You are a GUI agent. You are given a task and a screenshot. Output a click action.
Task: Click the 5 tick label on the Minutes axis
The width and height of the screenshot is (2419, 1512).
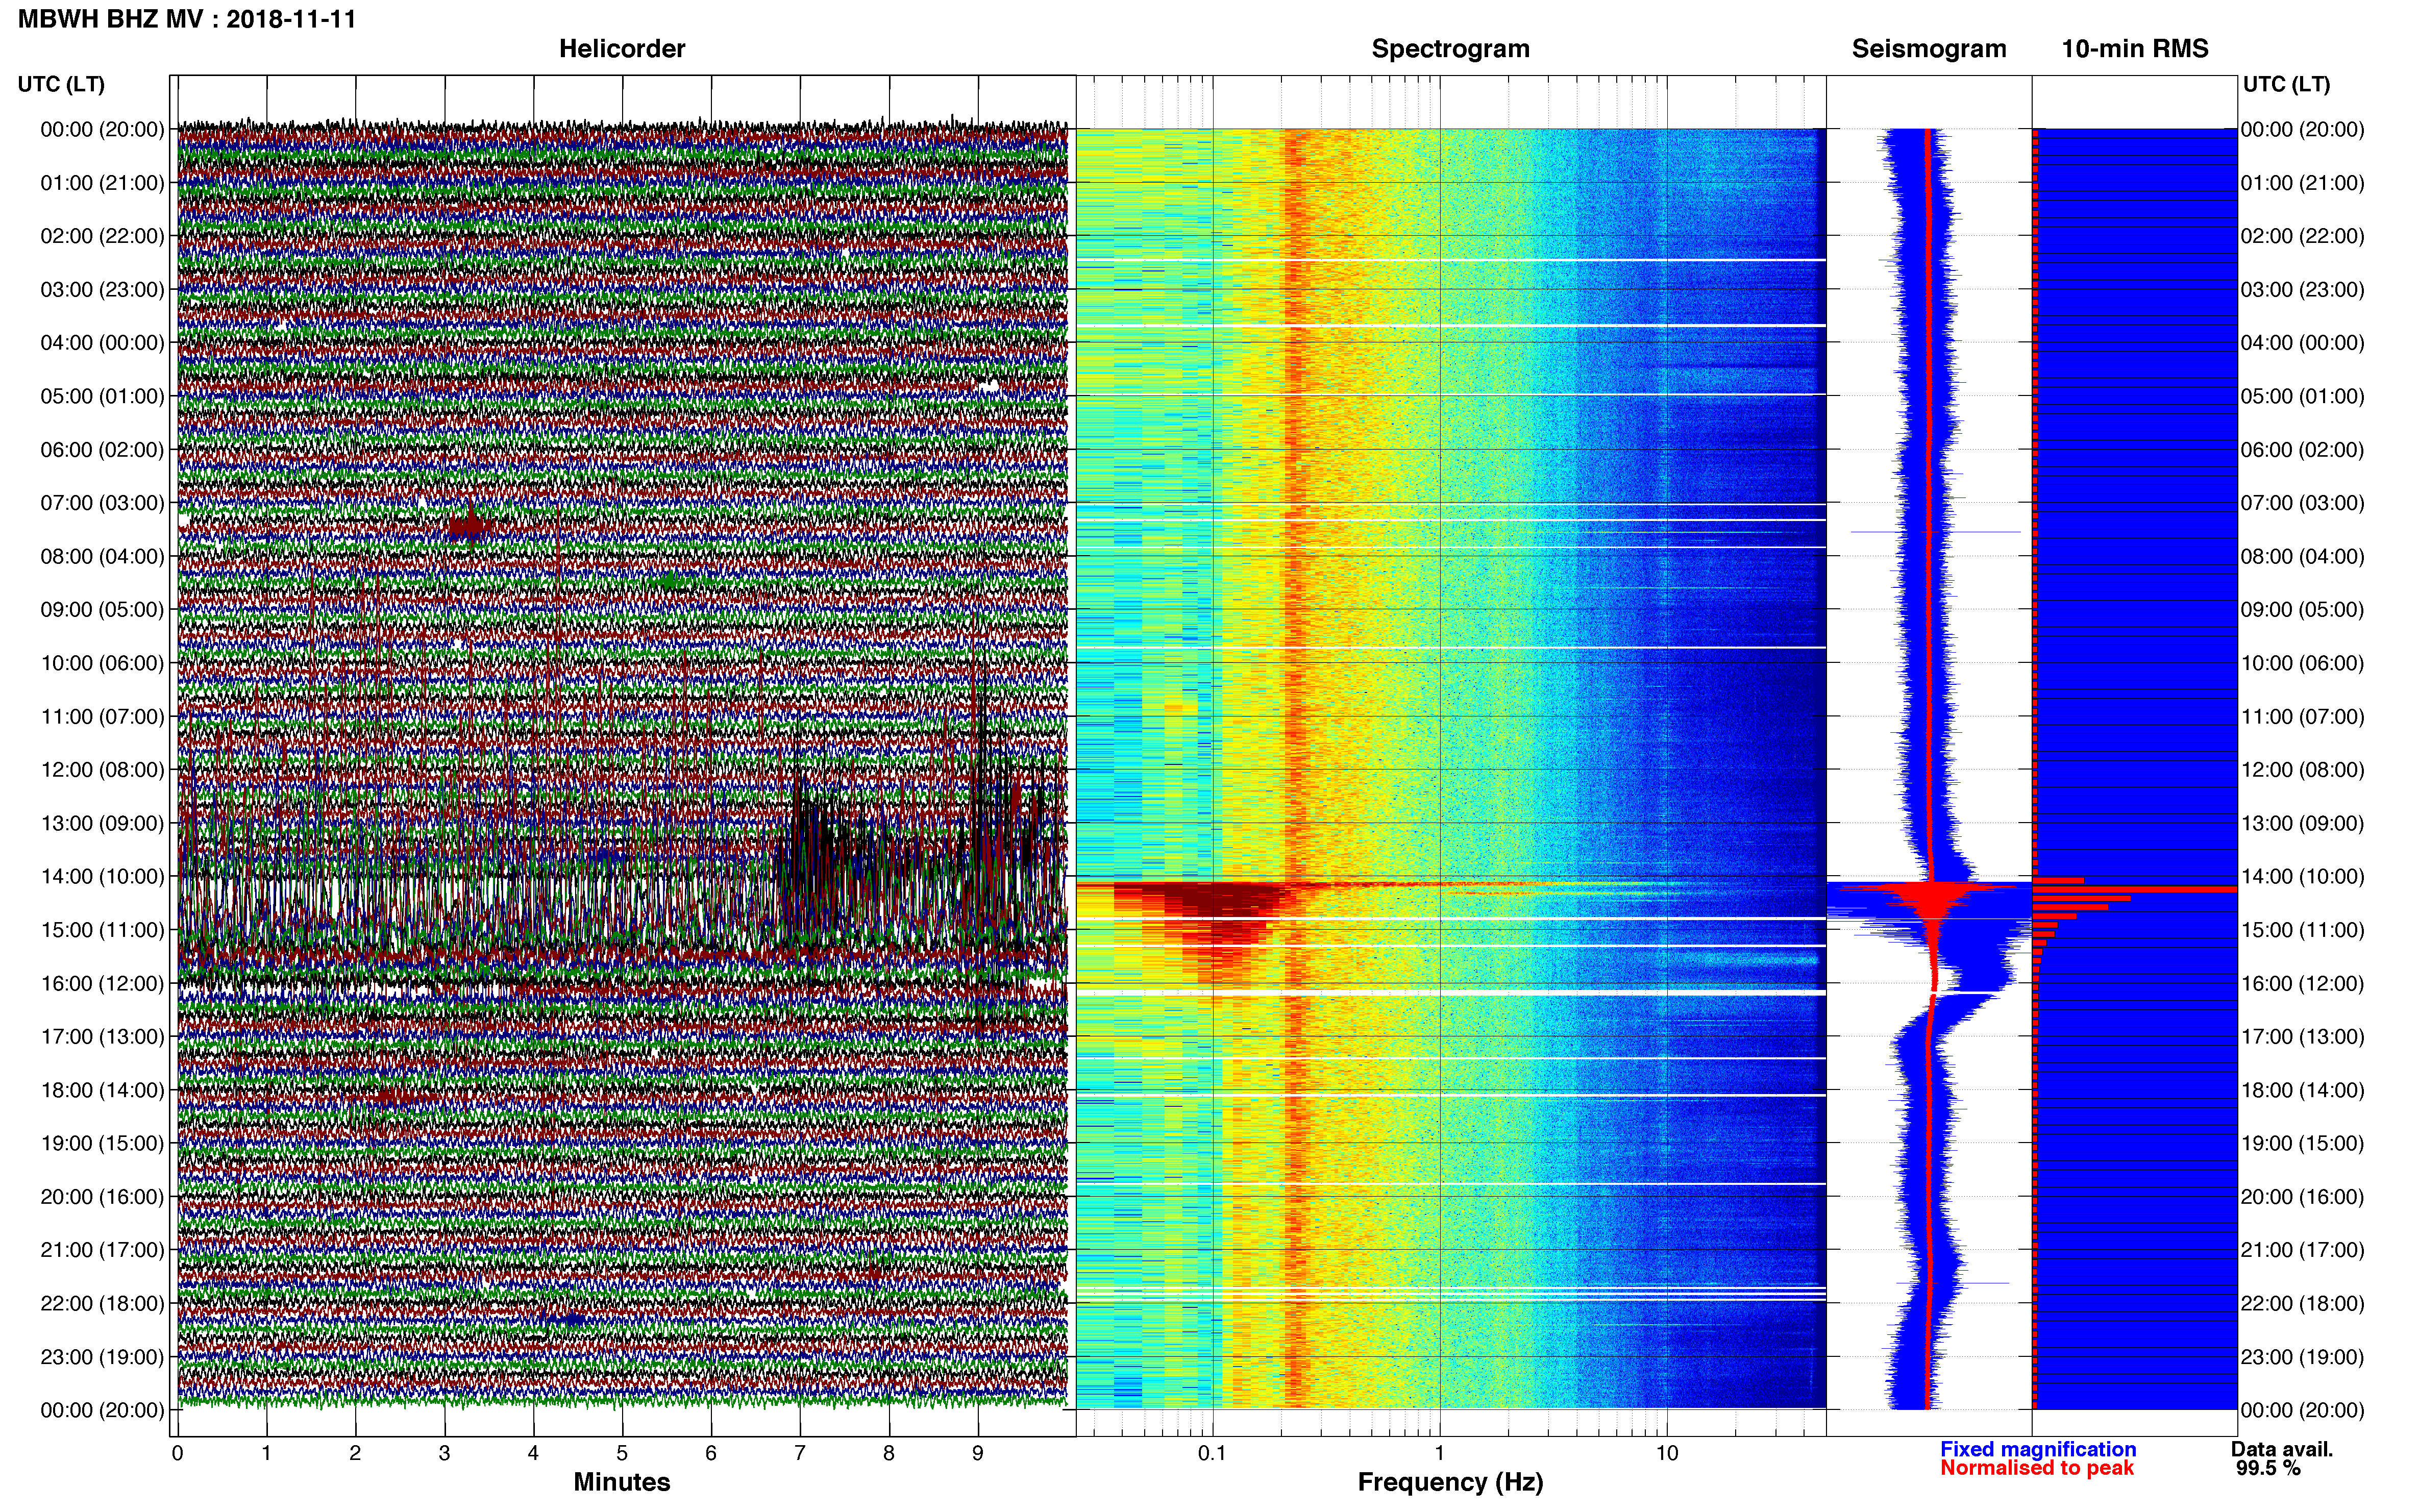[x=622, y=1453]
